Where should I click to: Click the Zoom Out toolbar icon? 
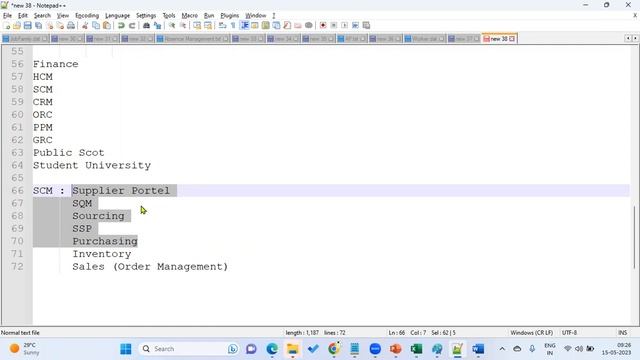[x=183, y=25]
